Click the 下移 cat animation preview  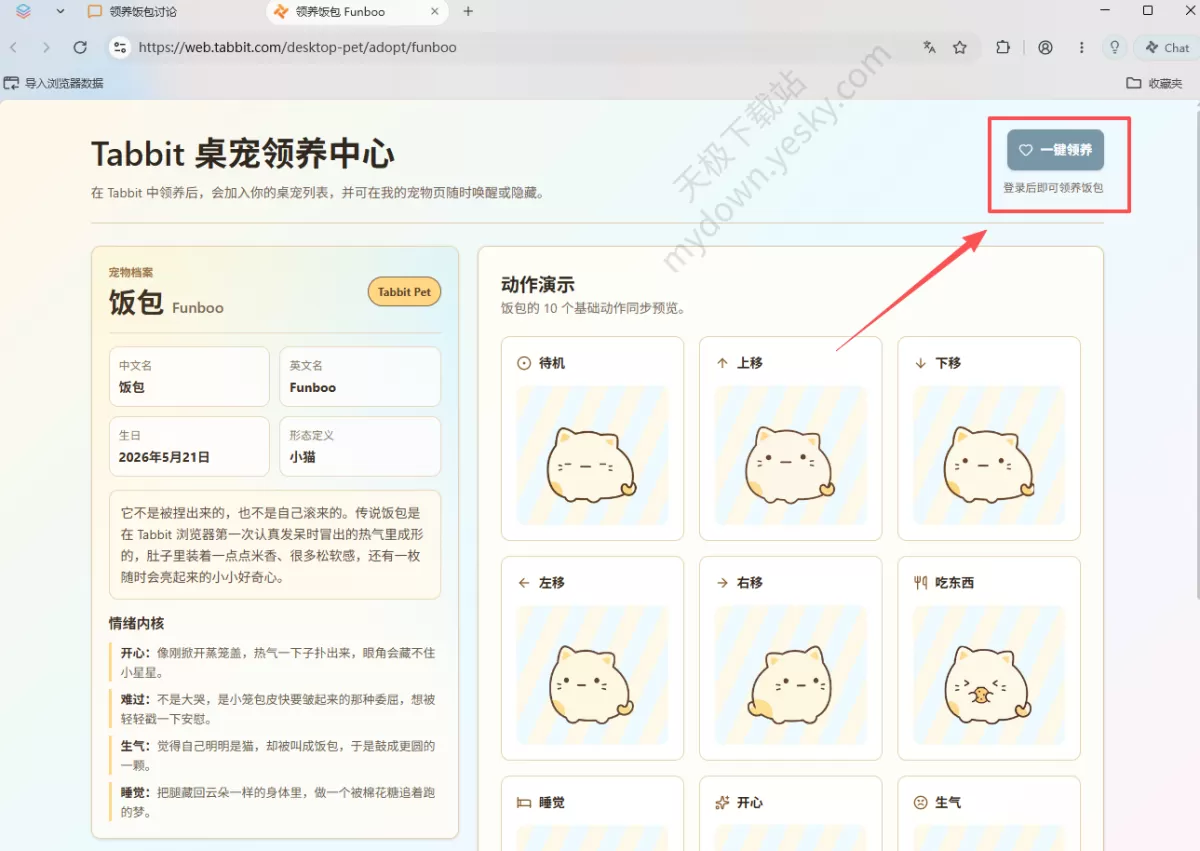pos(989,455)
